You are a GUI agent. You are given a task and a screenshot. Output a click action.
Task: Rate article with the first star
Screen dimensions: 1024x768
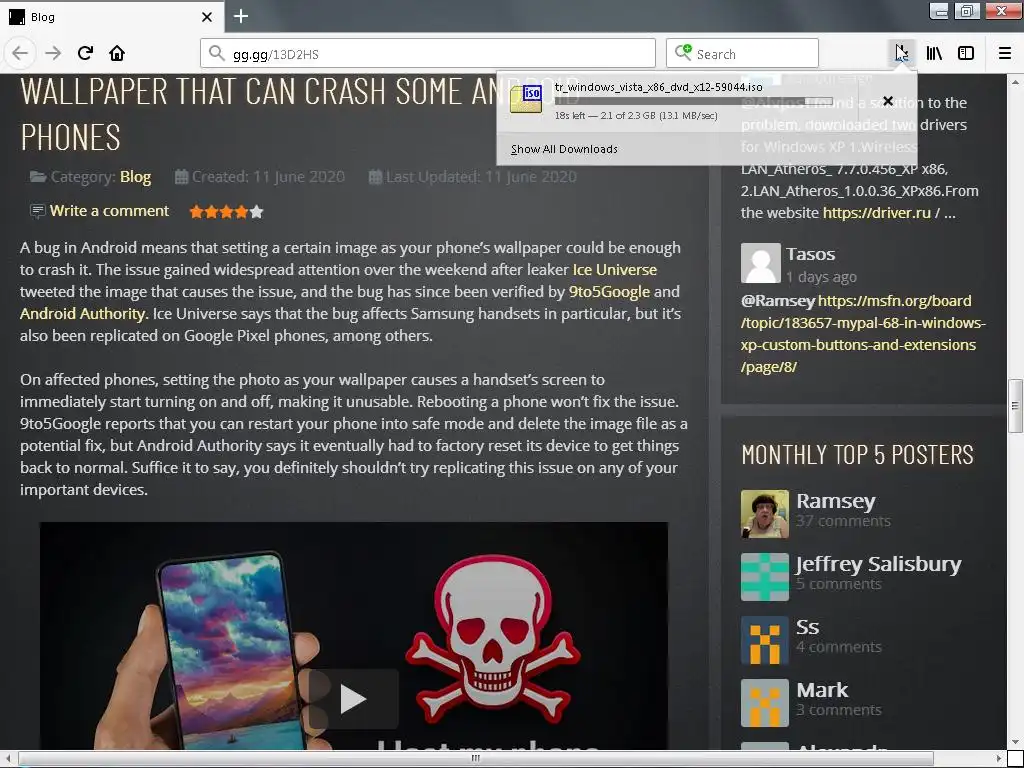[x=196, y=212]
